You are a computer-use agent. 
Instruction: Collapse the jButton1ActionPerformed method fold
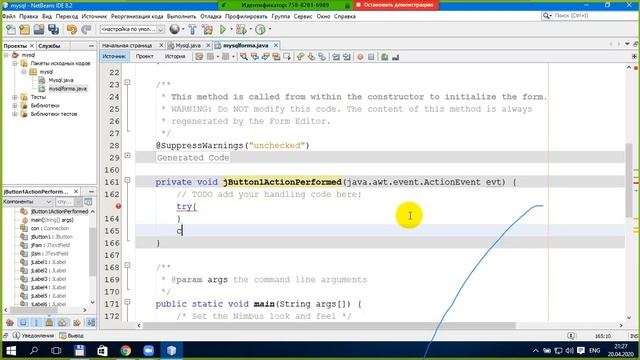coord(127,180)
